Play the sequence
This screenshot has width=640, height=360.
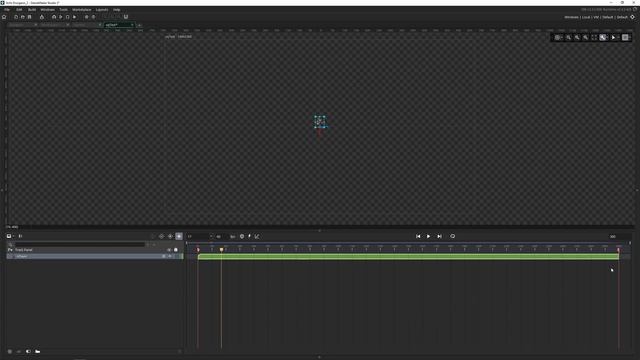(x=428, y=236)
